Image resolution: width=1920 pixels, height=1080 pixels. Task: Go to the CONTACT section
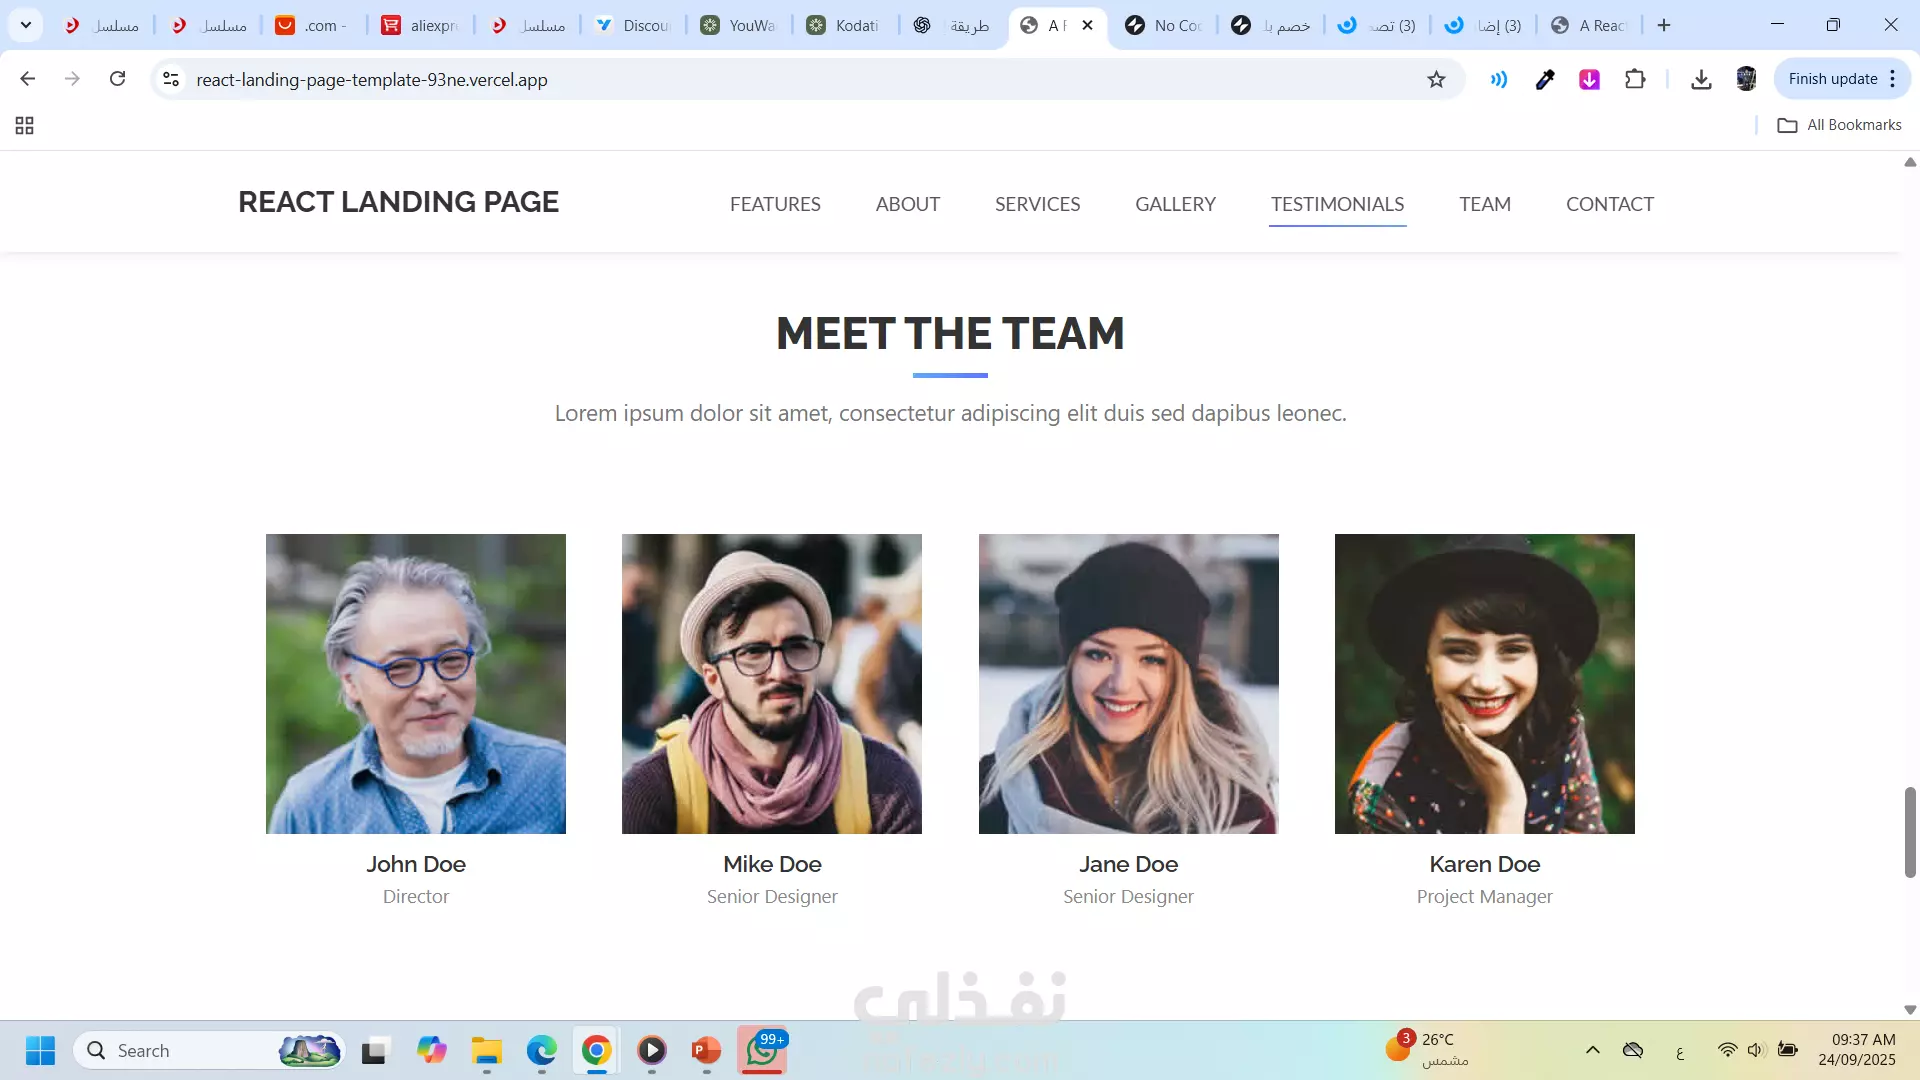tap(1609, 204)
